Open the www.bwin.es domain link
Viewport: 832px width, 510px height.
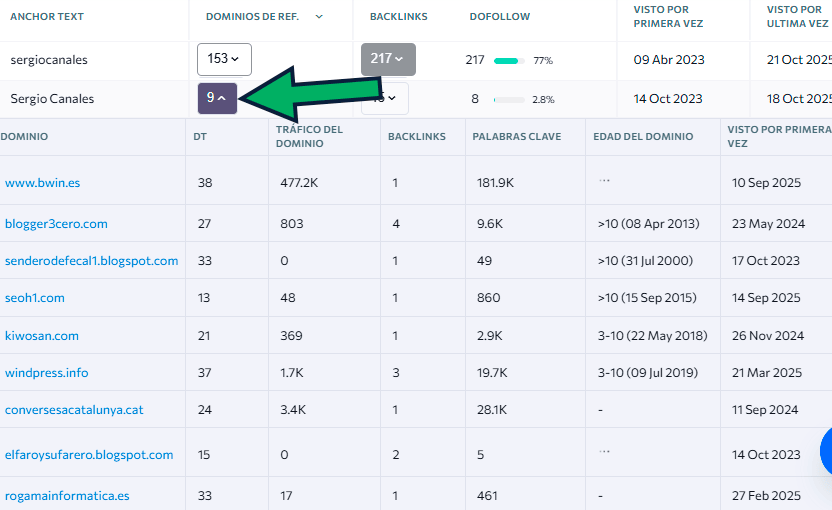click(x=42, y=183)
